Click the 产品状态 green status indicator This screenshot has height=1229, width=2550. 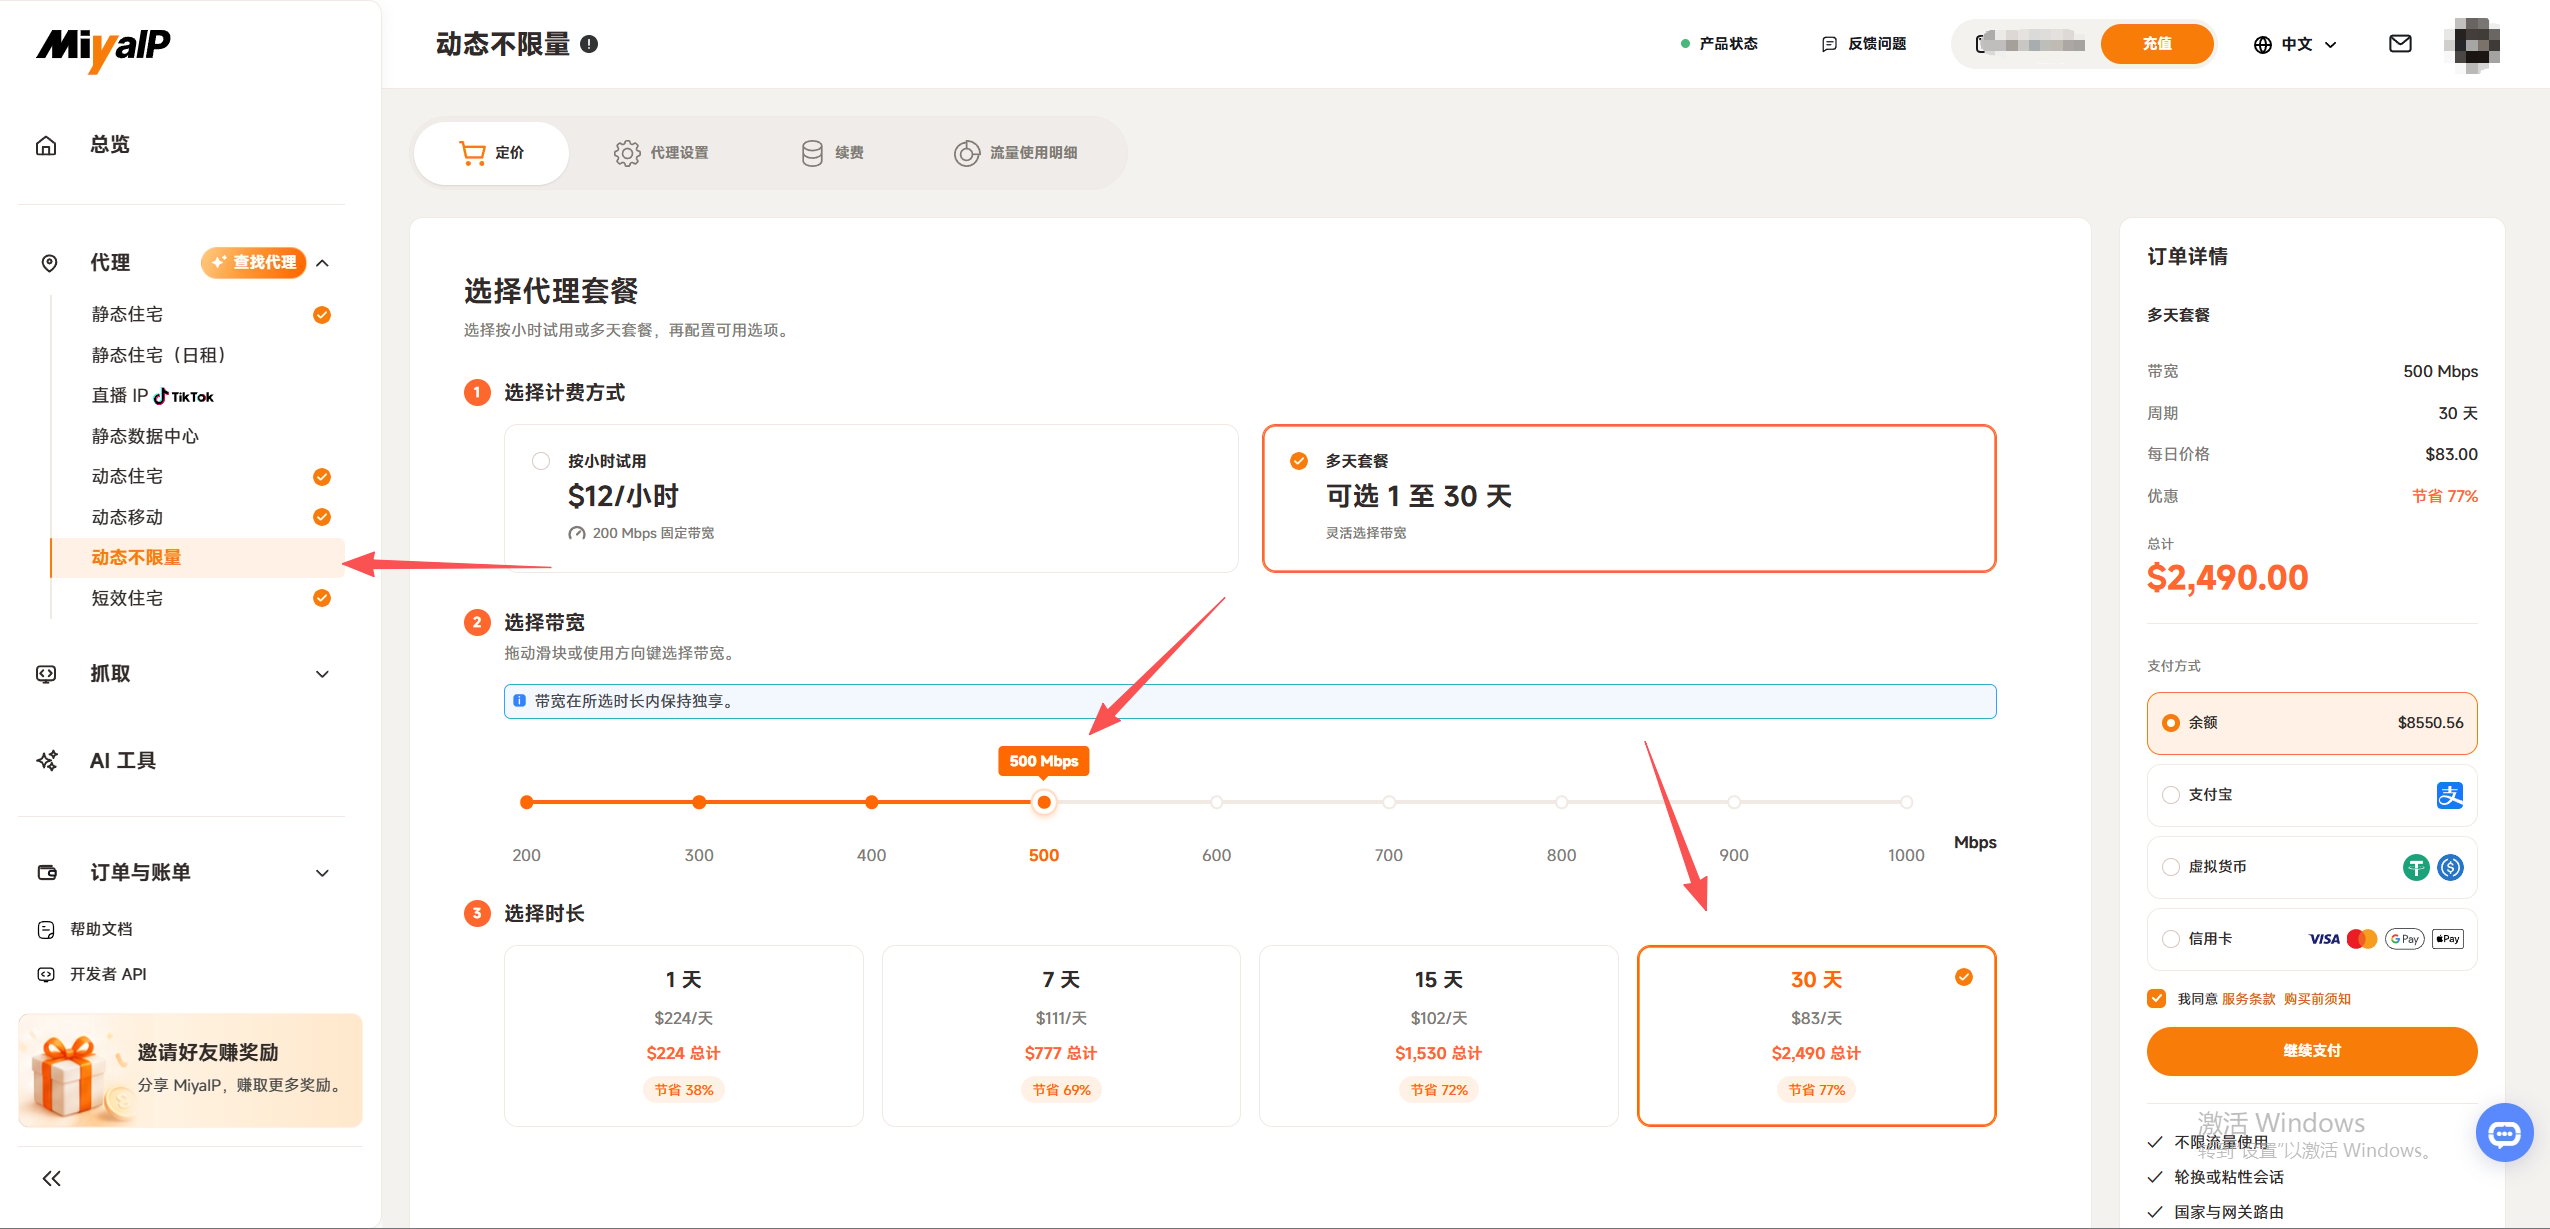pyautogui.click(x=1685, y=44)
